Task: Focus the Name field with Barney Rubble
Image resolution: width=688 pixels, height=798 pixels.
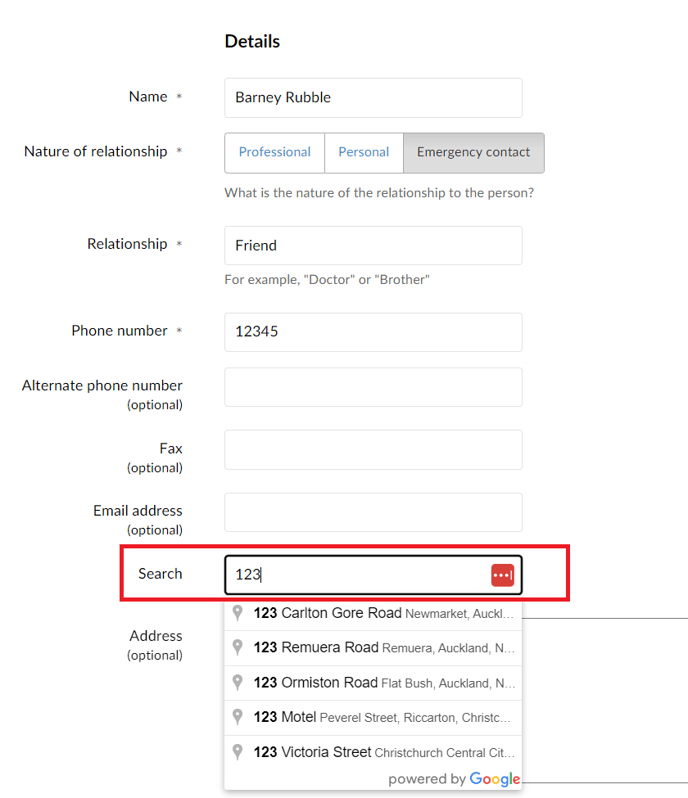Action: pos(373,98)
